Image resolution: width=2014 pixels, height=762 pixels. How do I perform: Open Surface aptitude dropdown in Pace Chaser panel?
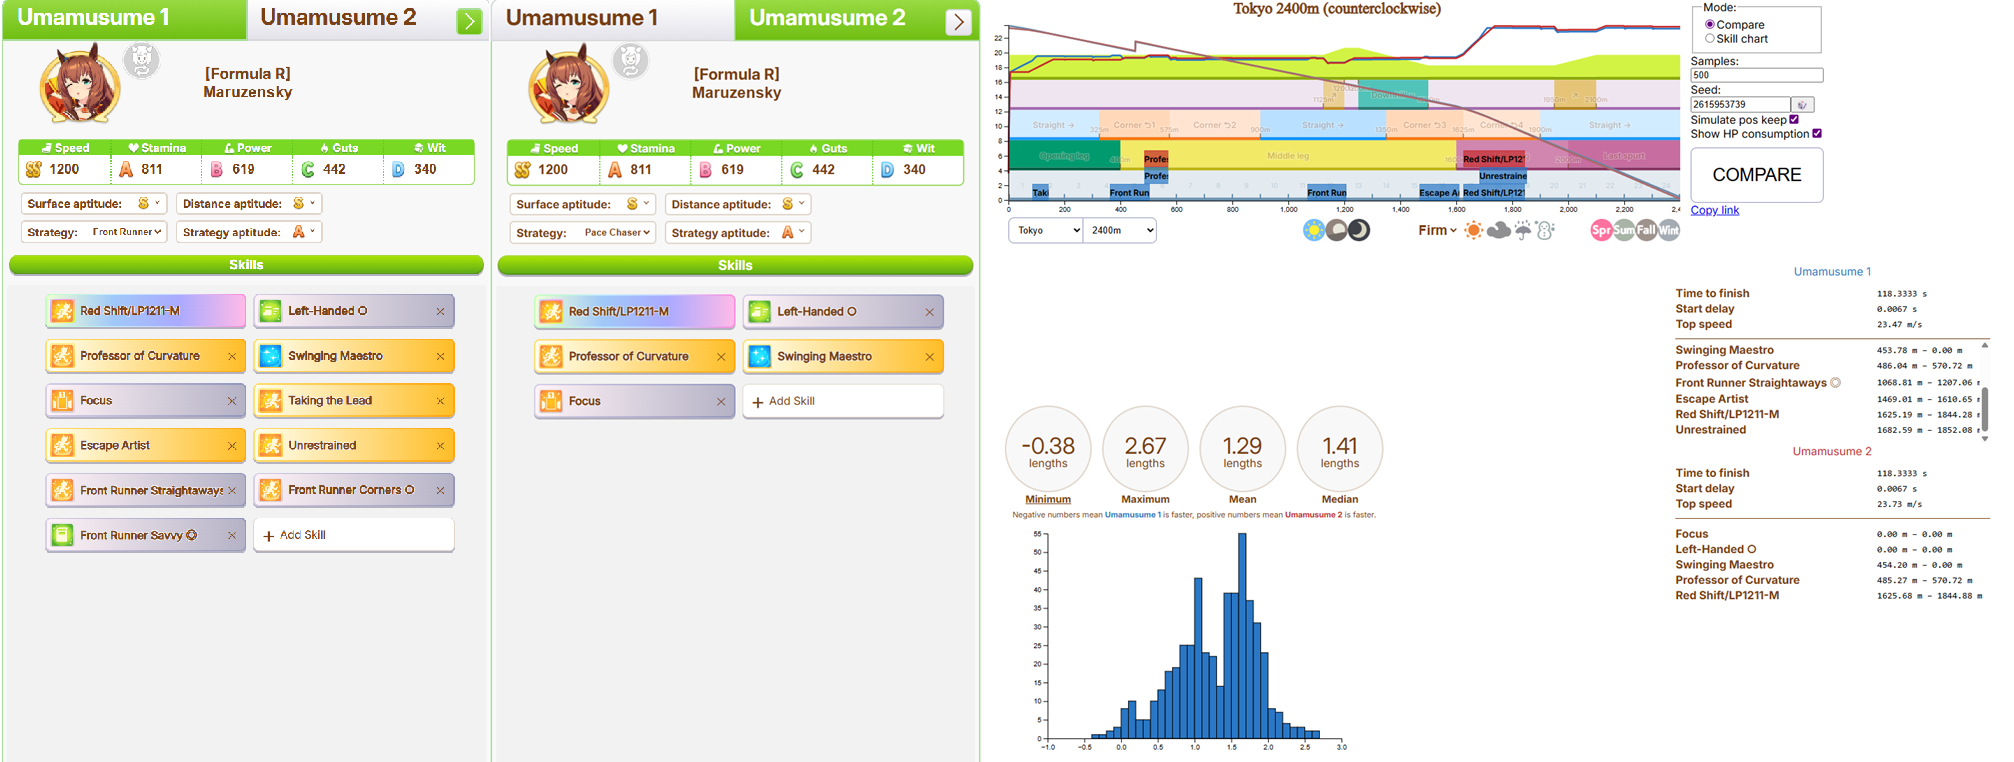583,204
